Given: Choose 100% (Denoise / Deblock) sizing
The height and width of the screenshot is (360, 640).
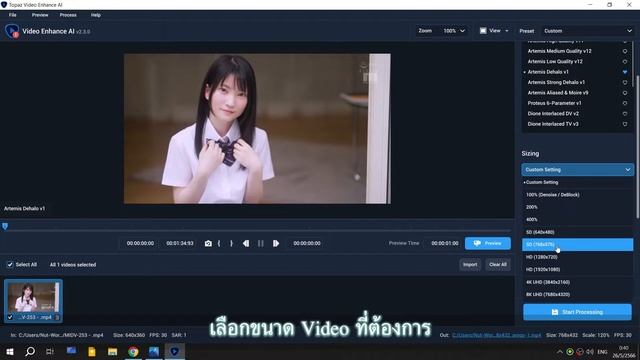Looking at the screenshot, I should click(578, 195).
